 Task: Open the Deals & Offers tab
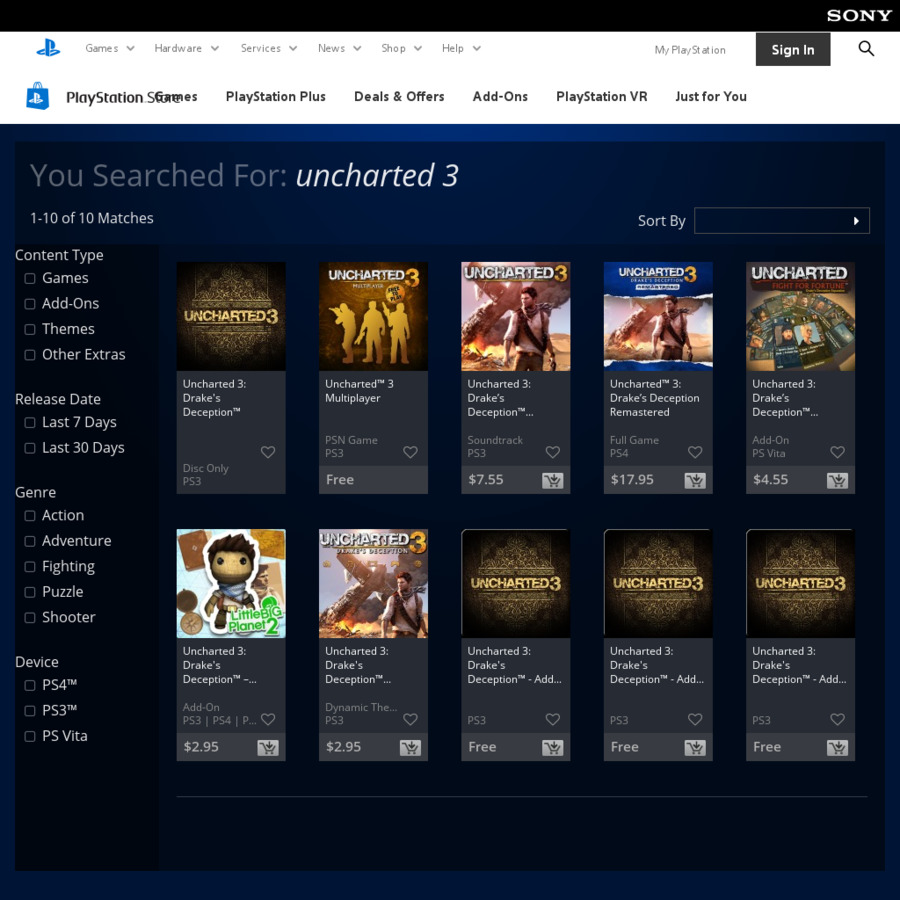tap(399, 96)
